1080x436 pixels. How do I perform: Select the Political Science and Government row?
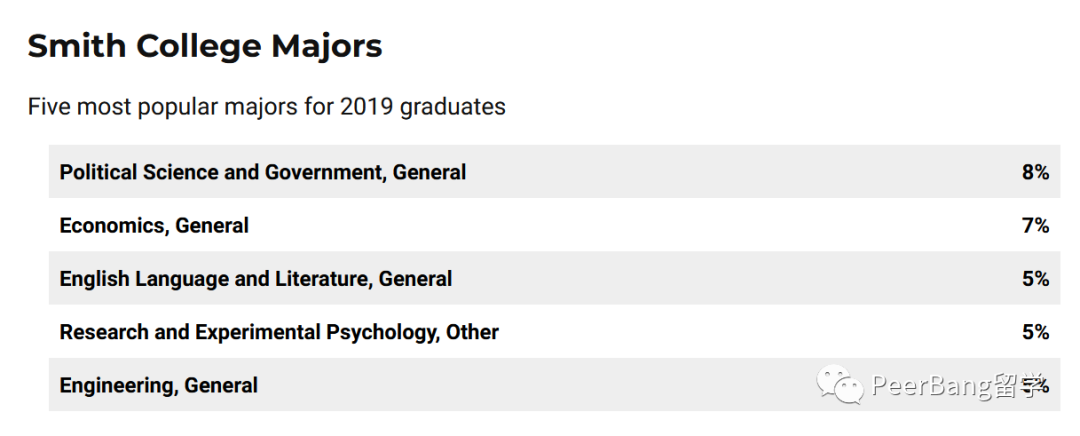(554, 172)
